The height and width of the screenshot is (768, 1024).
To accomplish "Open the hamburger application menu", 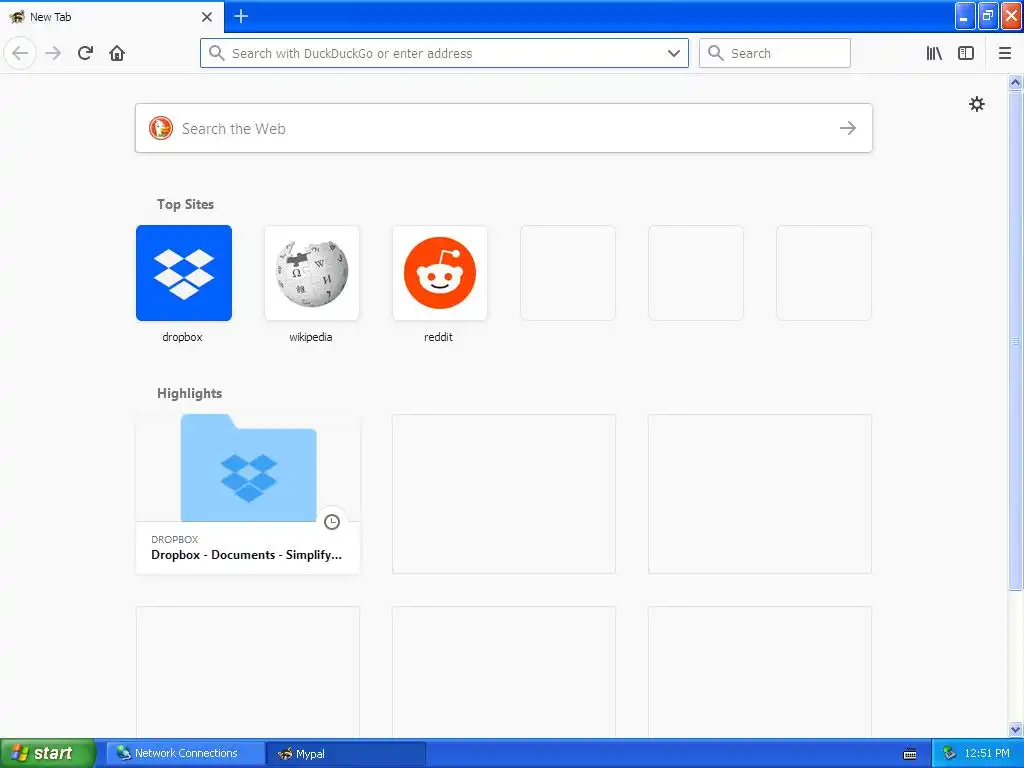I will [1005, 53].
